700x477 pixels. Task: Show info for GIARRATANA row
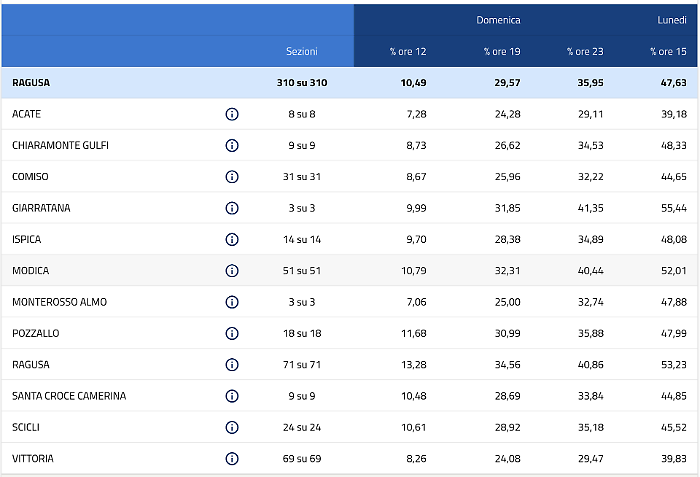(x=232, y=208)
